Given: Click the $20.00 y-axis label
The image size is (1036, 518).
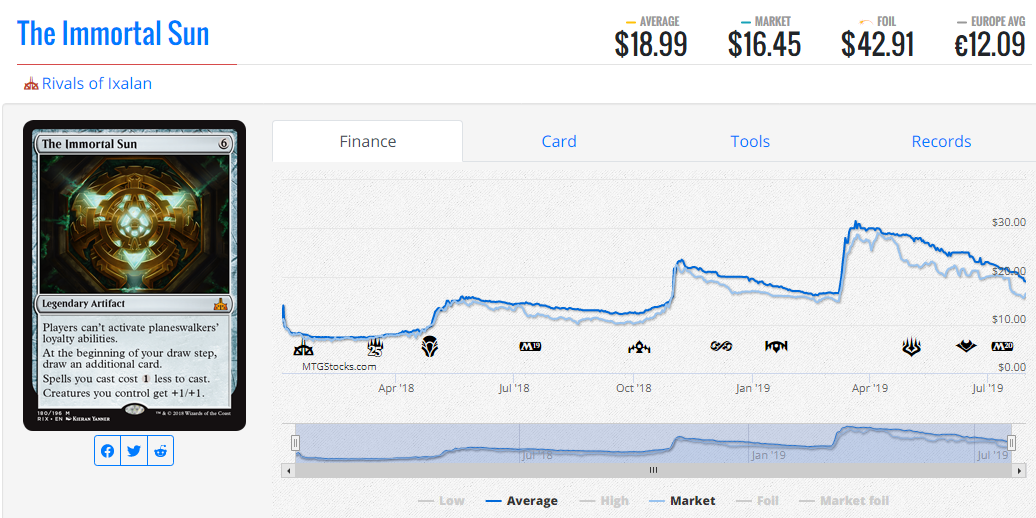Looking at the screenshot, I should coord(1008,271).
